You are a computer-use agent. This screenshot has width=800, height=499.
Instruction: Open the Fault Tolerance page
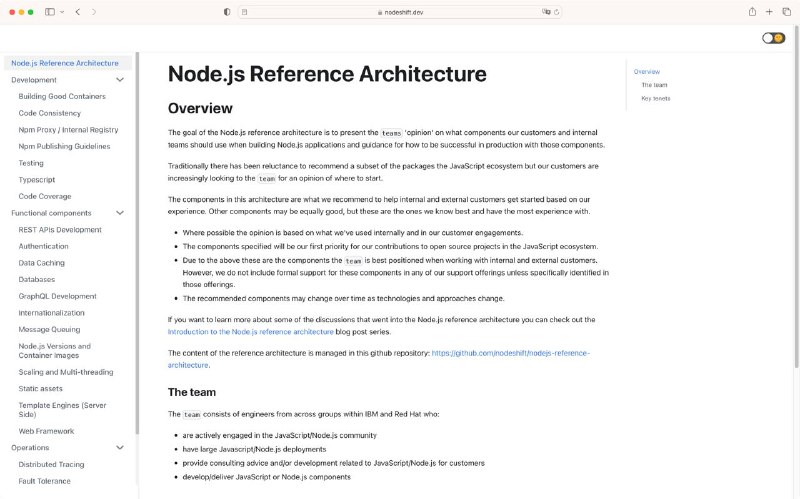(44, 481)
